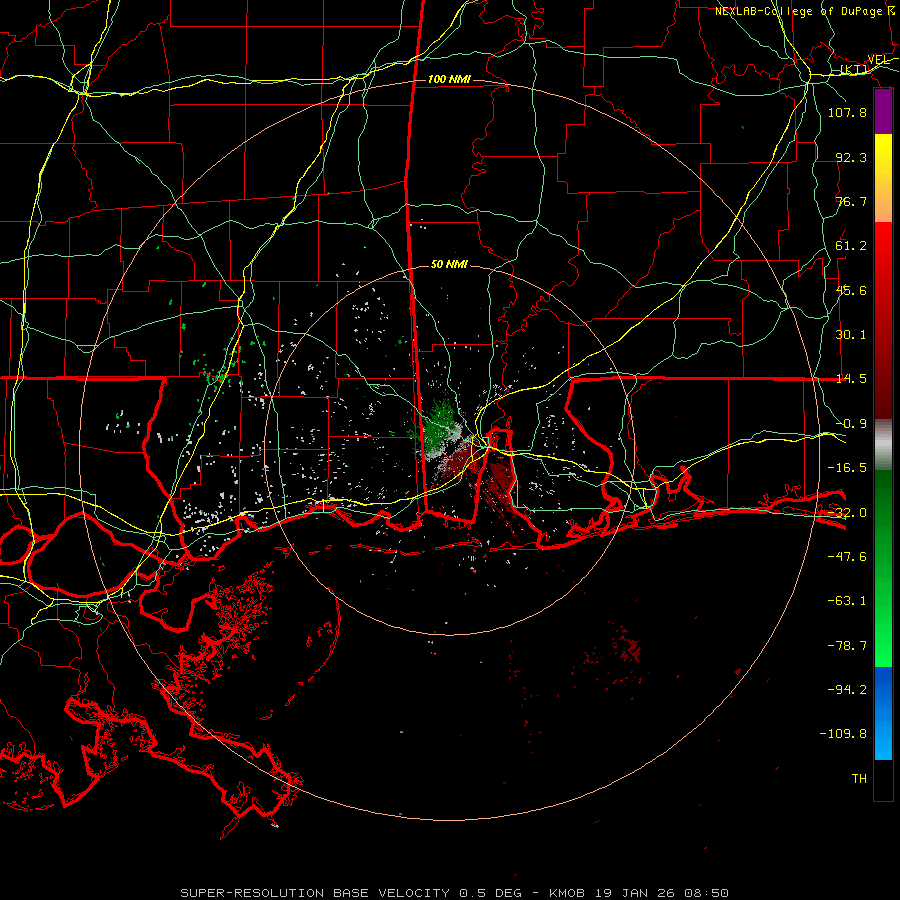
Task: Pick the yellow-orange segment of the color bar
Action: [x=883, y=178]
